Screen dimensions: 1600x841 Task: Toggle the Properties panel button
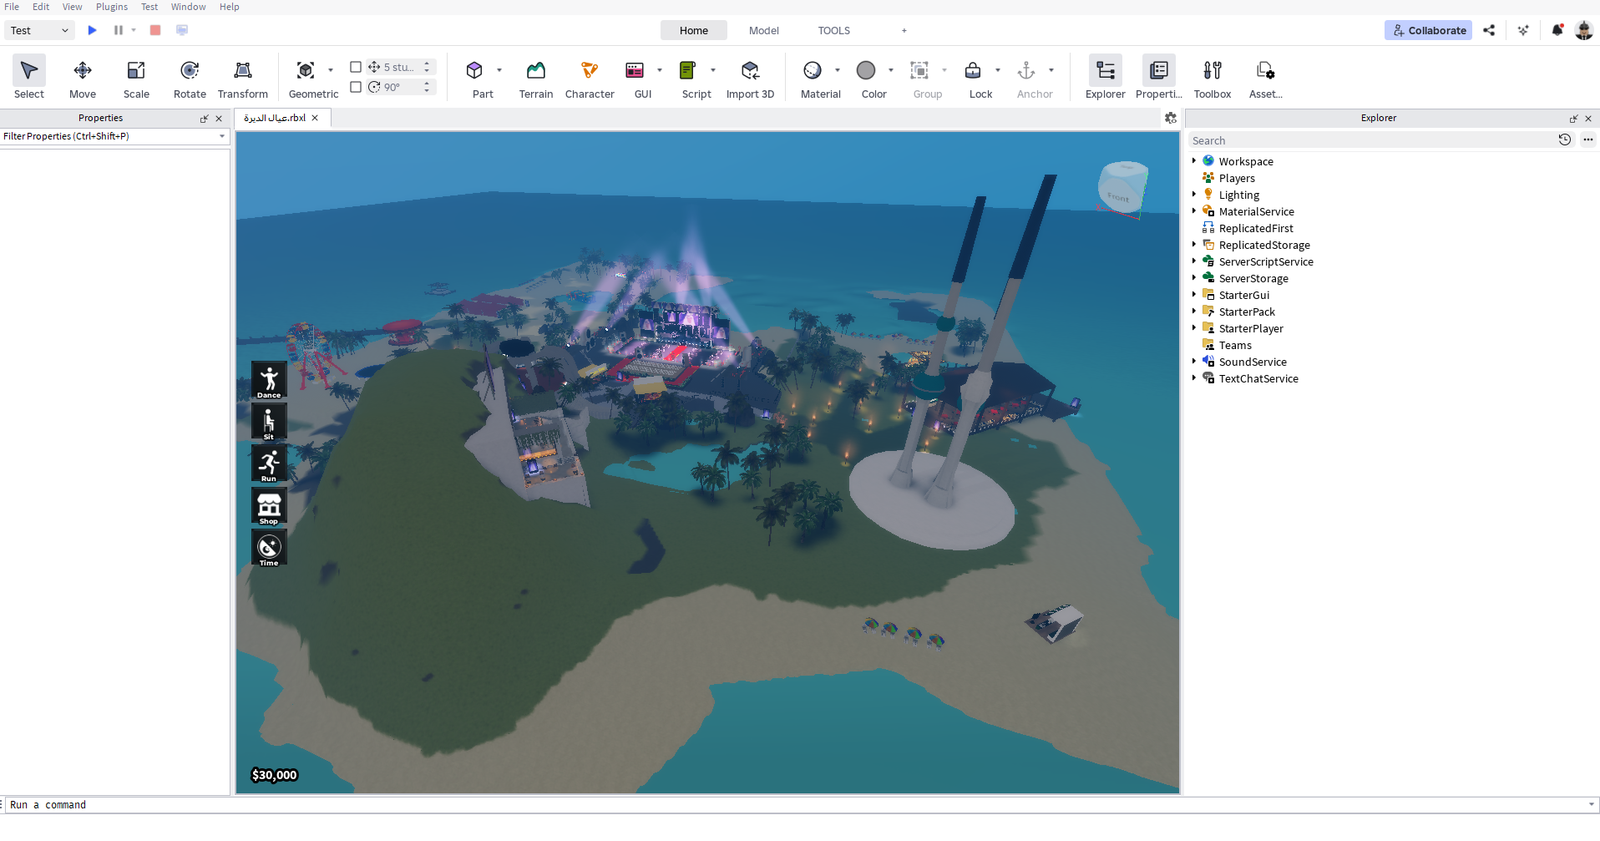[x=1159, y=78]
